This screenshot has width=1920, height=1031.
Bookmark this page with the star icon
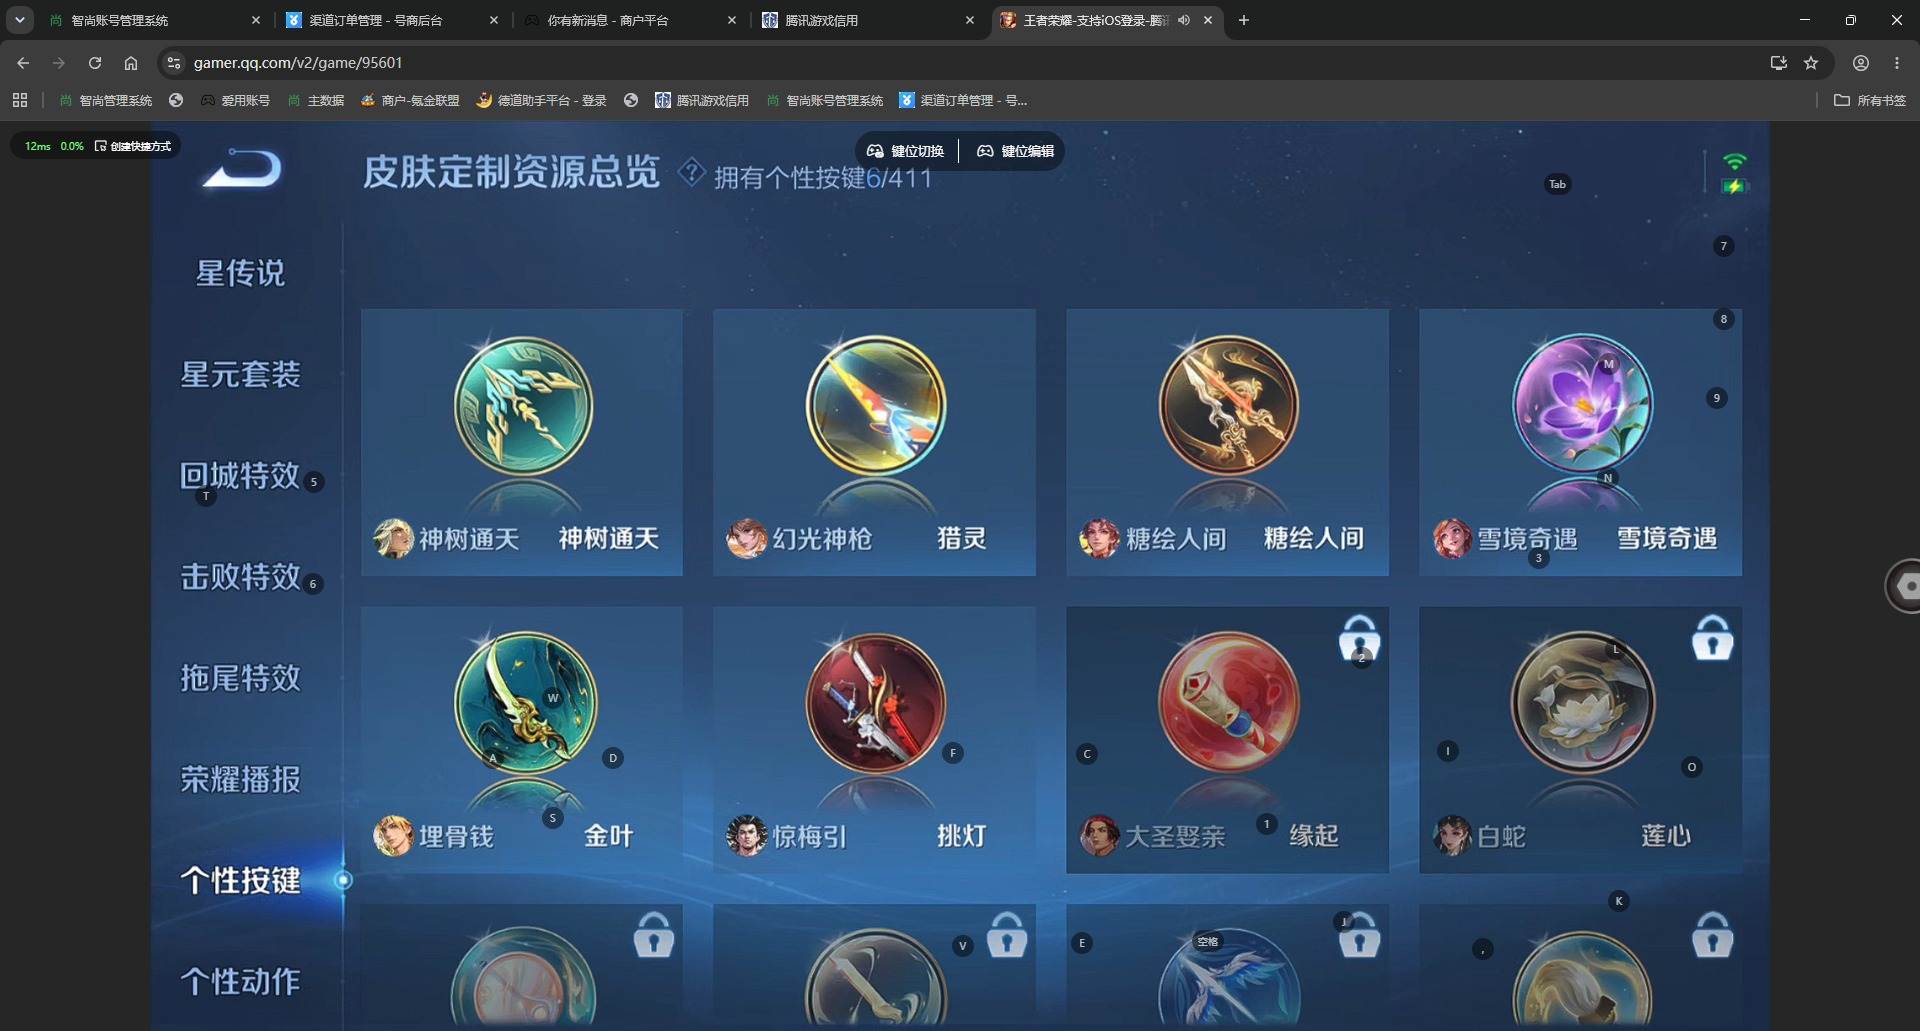pyautogui.click(x=1811, y=63)
